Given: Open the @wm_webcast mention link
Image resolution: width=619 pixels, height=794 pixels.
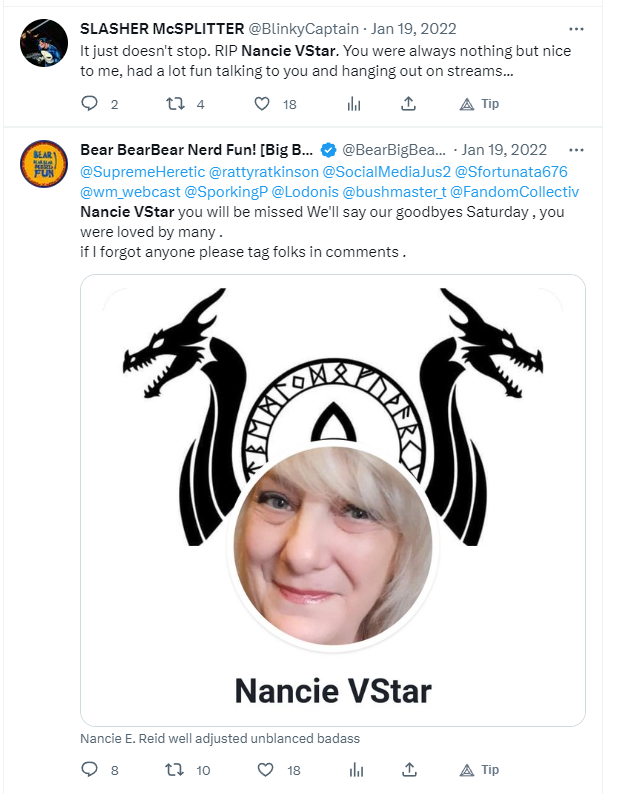Looking at the screenshot, I should click(x=130, y=192).
